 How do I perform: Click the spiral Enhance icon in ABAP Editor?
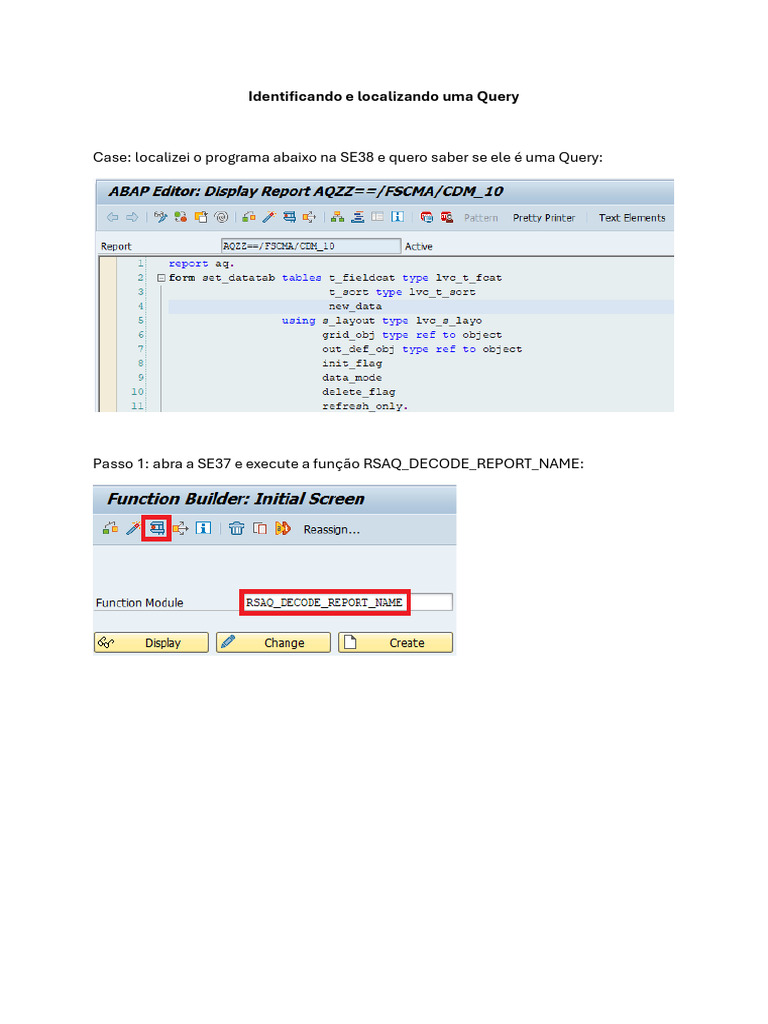(221, 217)
